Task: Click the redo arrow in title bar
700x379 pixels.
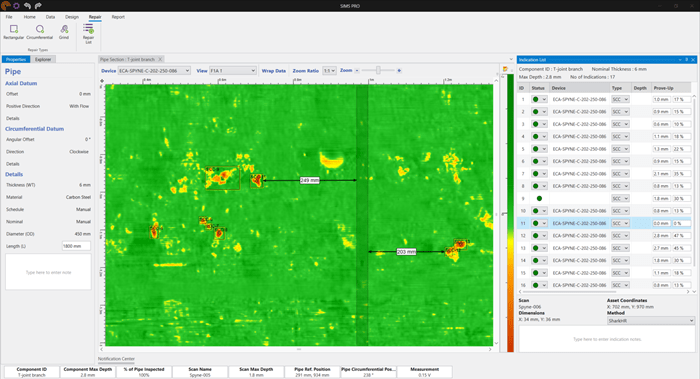Action: click(38, 6)
